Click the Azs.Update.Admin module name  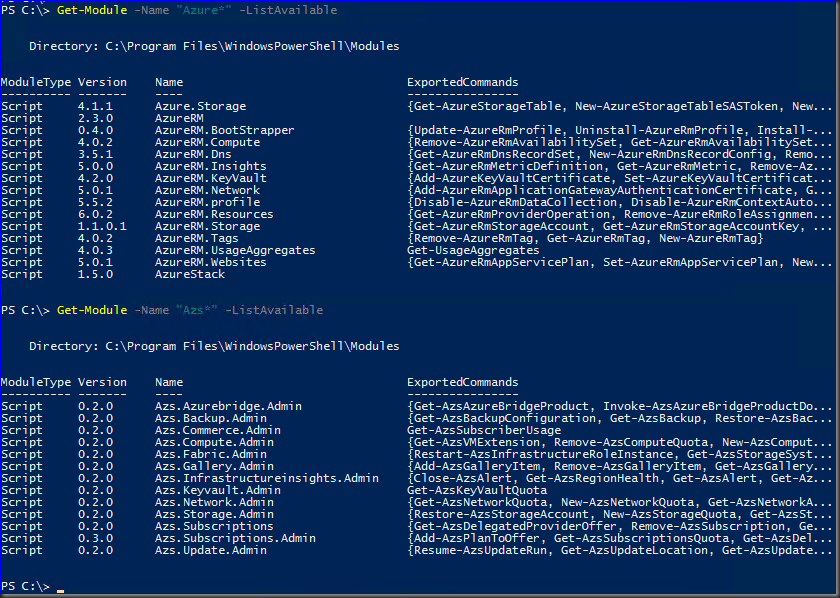tap(212, 550)
